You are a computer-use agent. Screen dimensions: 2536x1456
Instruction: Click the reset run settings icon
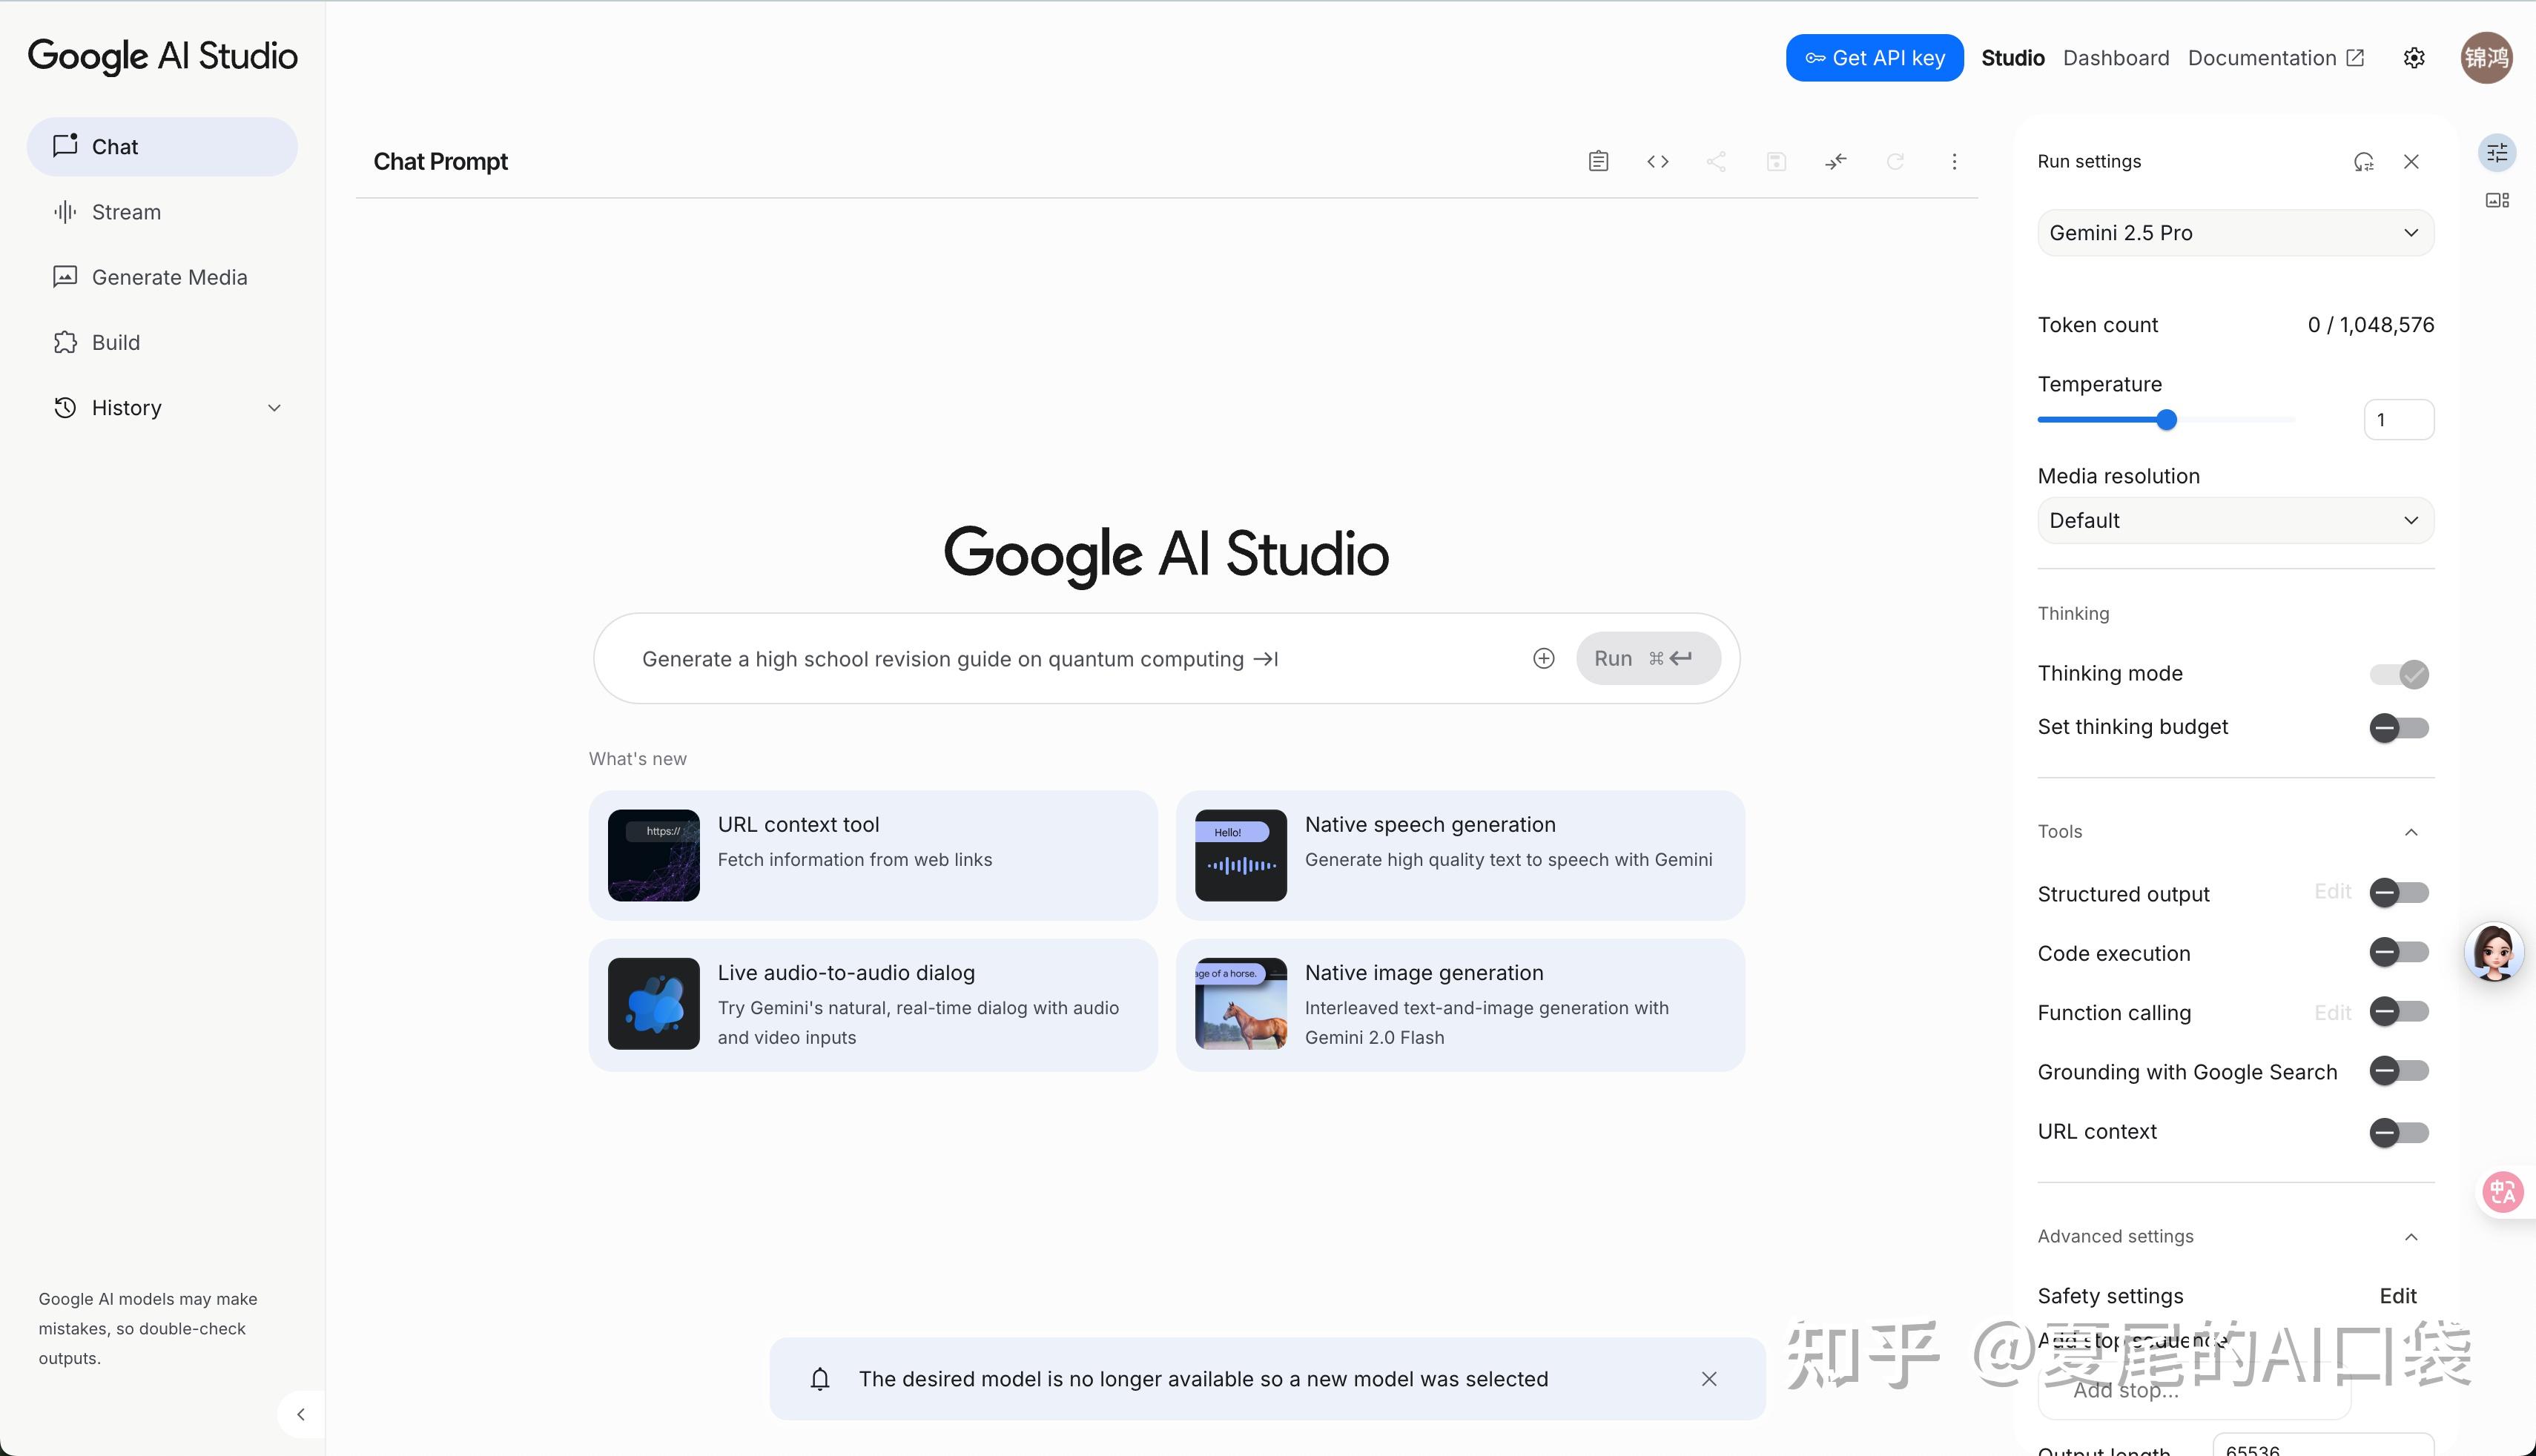point(2363,161)
